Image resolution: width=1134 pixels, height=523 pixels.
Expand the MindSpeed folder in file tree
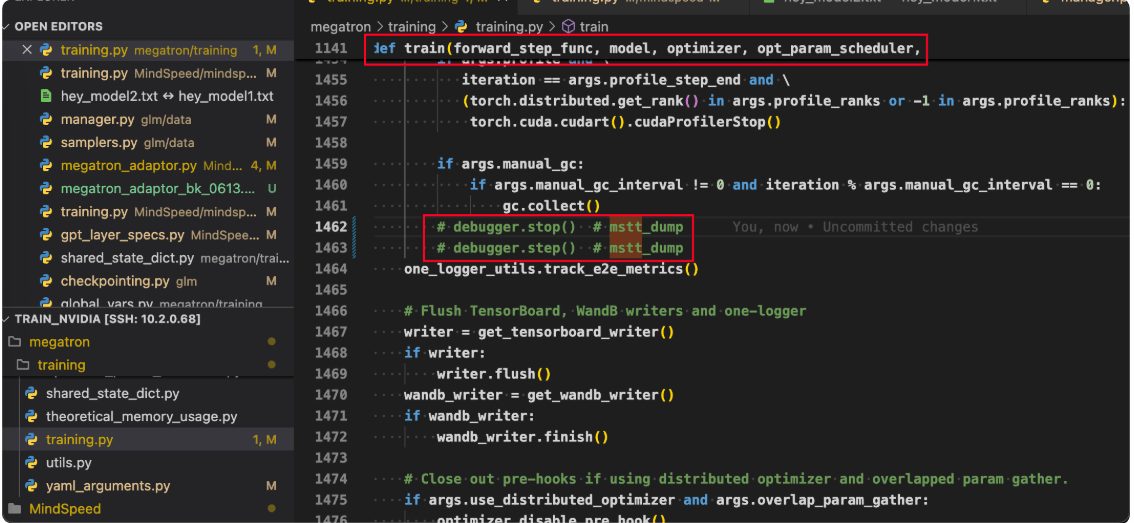click(x=65, y=509)
